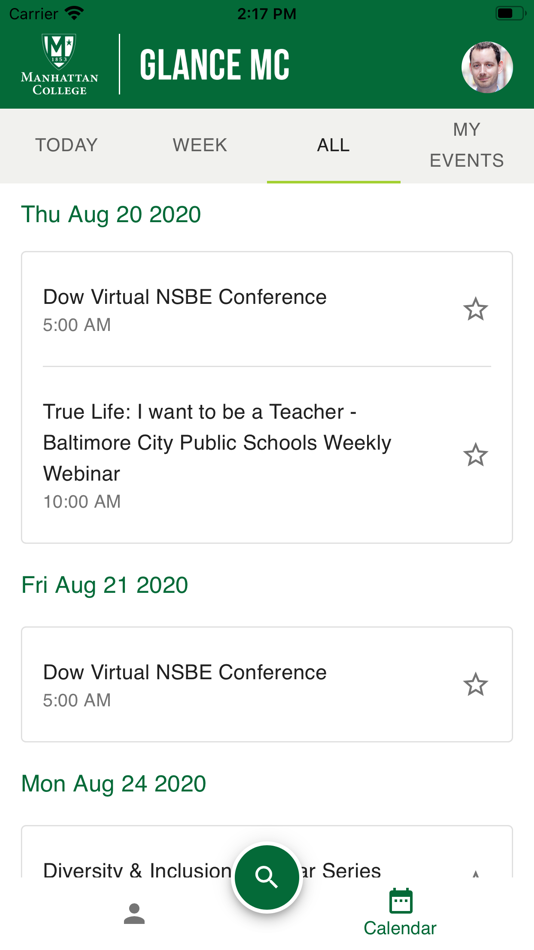
Task: Switch to the WEEK tab
Action: [200, 145]
